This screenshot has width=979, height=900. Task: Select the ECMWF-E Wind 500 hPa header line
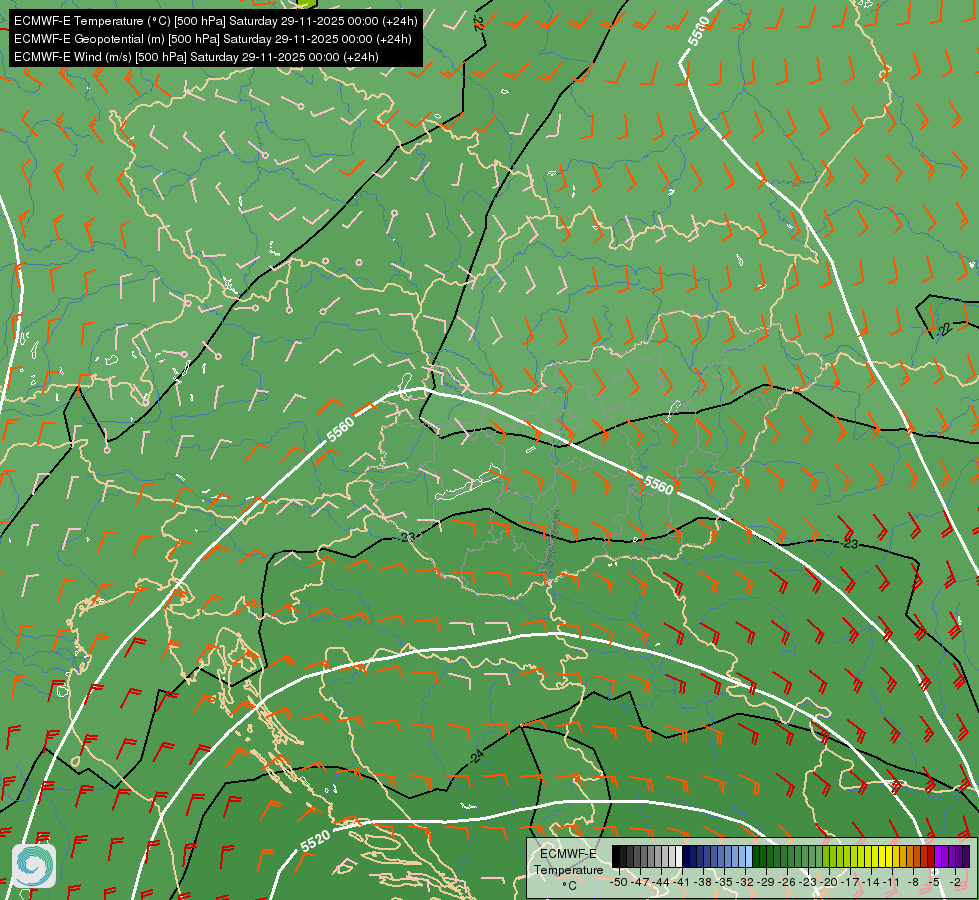coord(196,57)
